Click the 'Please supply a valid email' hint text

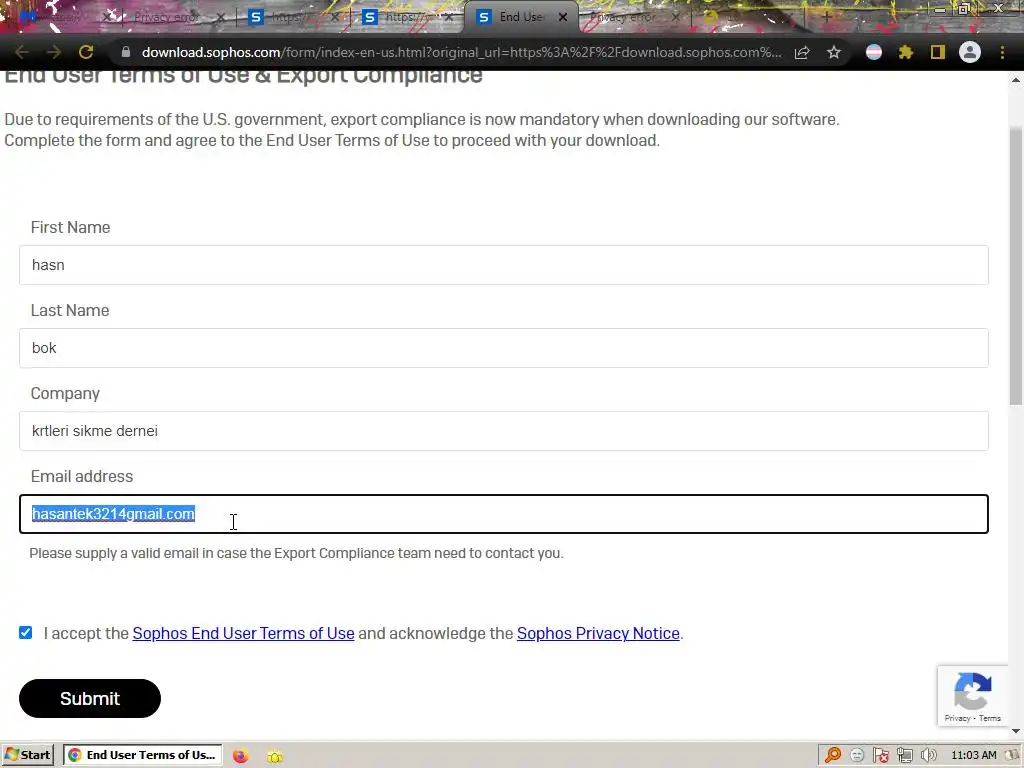coord(296,553)
